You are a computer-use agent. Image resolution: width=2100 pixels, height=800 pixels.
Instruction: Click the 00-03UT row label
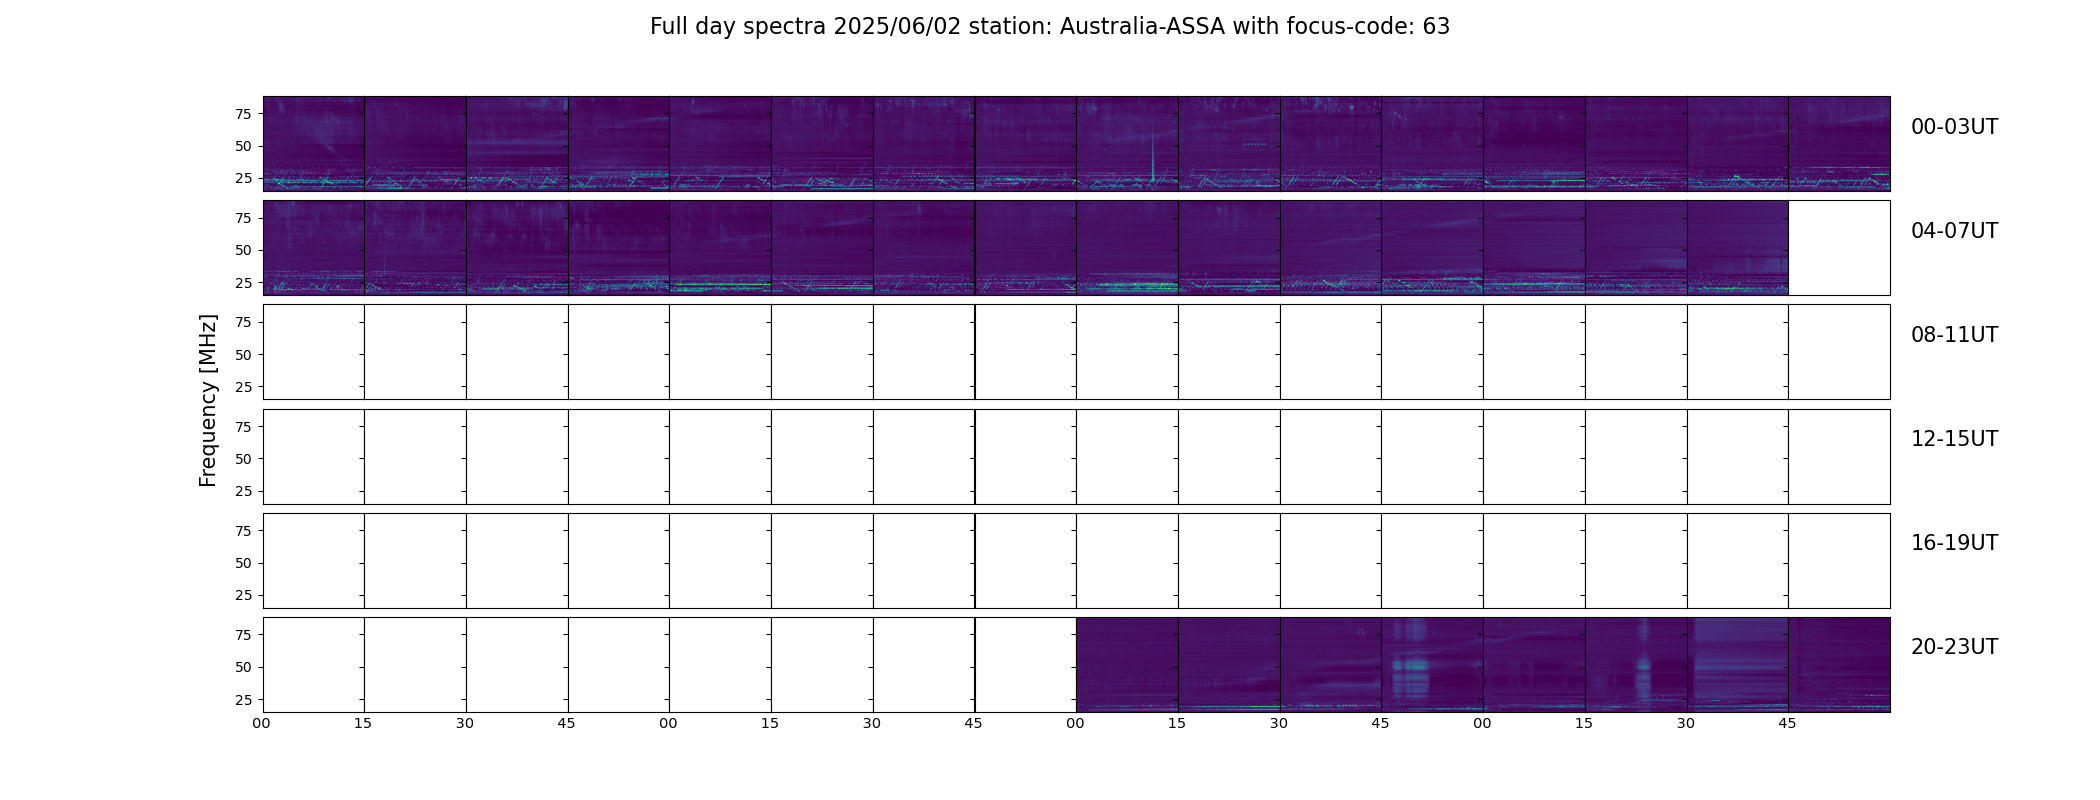tap(1954, 127)
